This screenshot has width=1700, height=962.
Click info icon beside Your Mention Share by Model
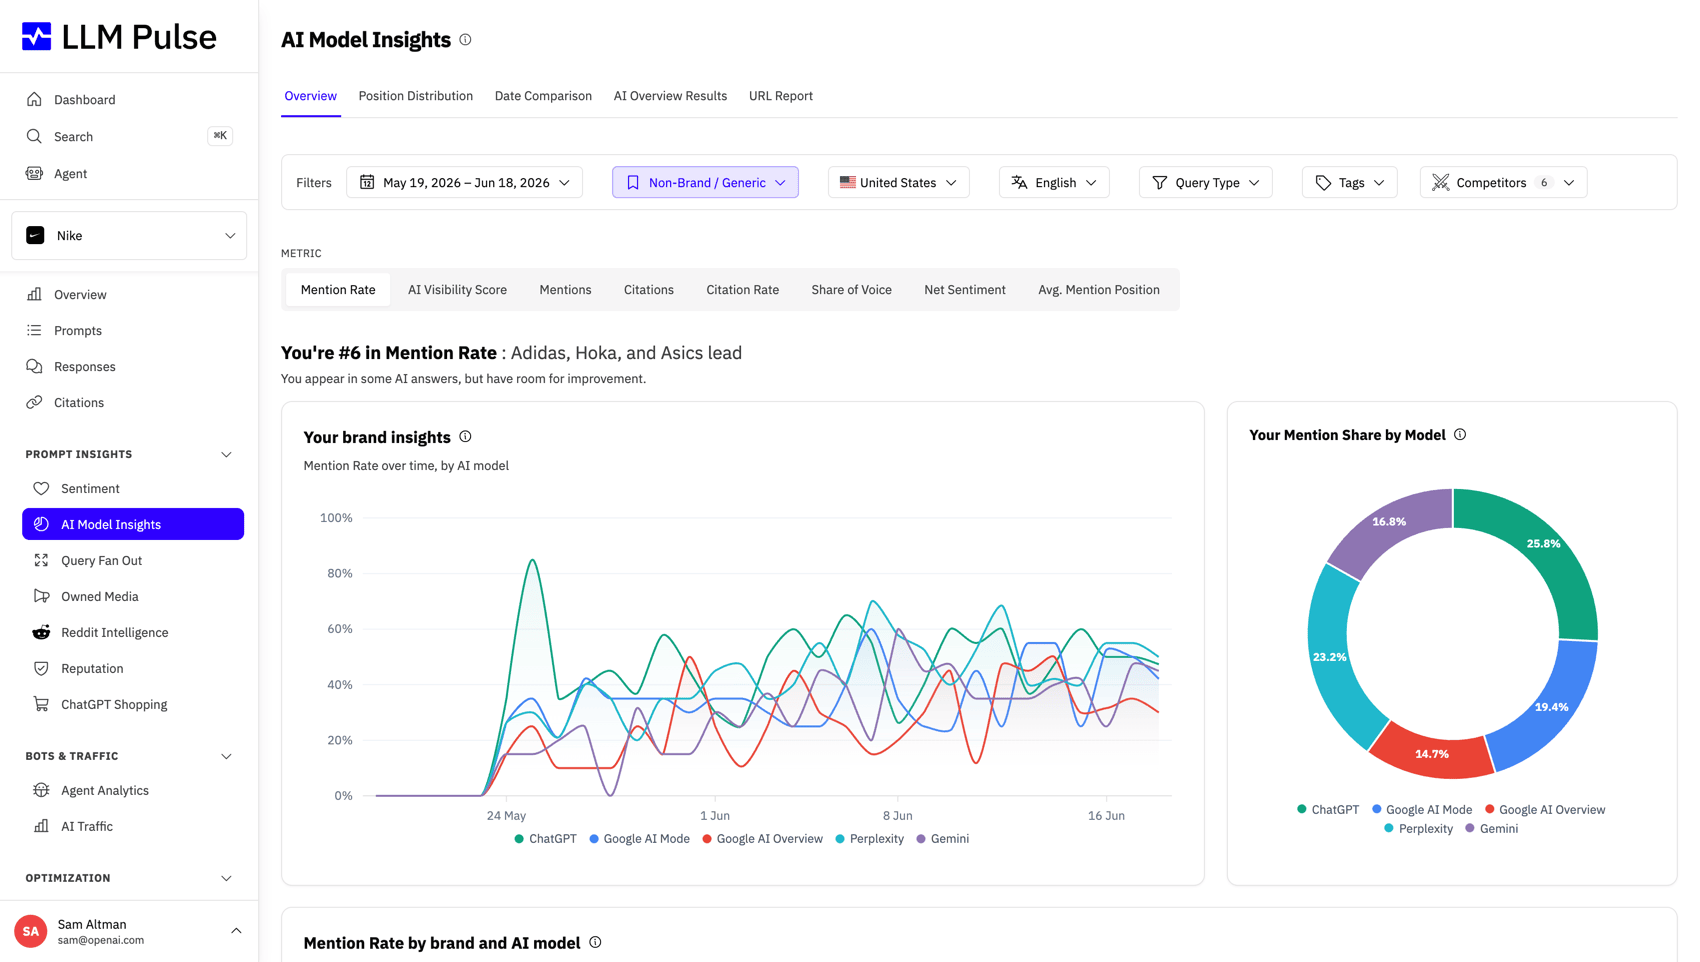coord(1460,435)
